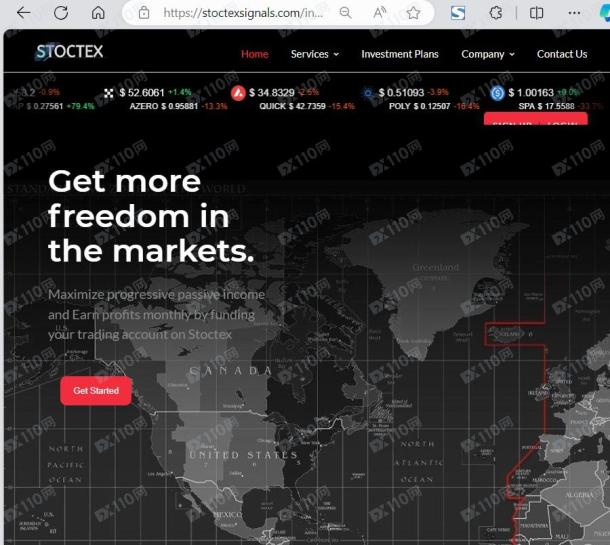The image size is (610, 545).
Task: Click the stoctexsignals.com address bar
Action: [x=243, y=13]
